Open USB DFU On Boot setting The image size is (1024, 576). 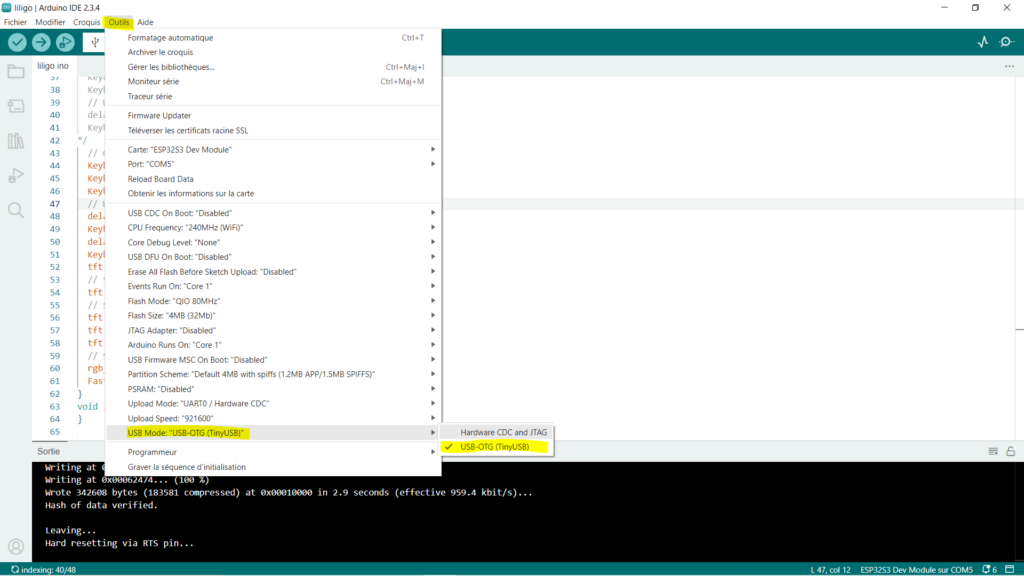point(274,257)
